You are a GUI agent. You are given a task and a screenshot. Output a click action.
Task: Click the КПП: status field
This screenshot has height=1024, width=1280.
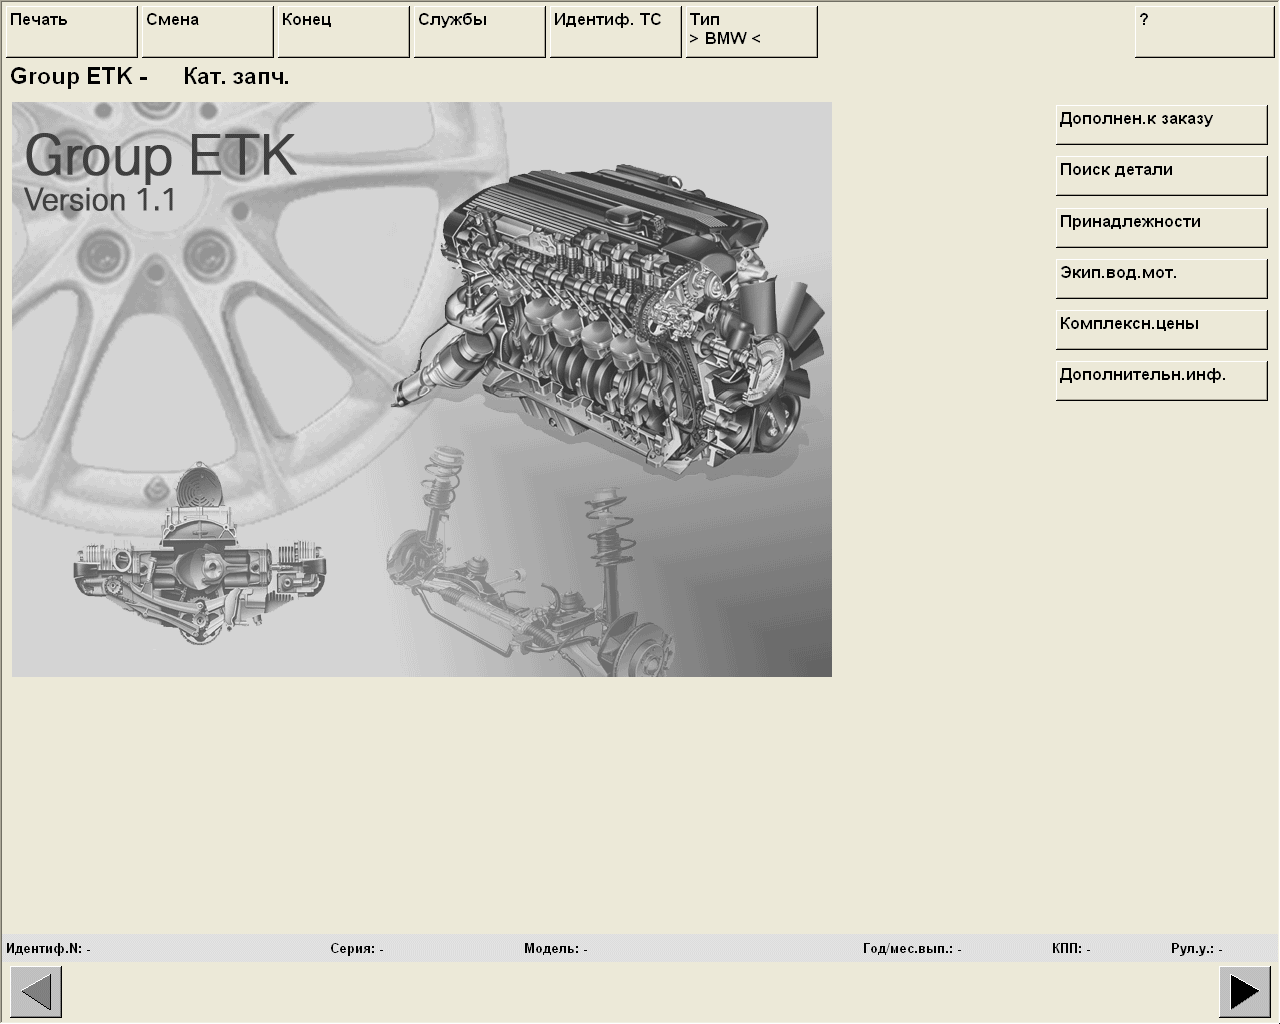[x=1071, y=948]
